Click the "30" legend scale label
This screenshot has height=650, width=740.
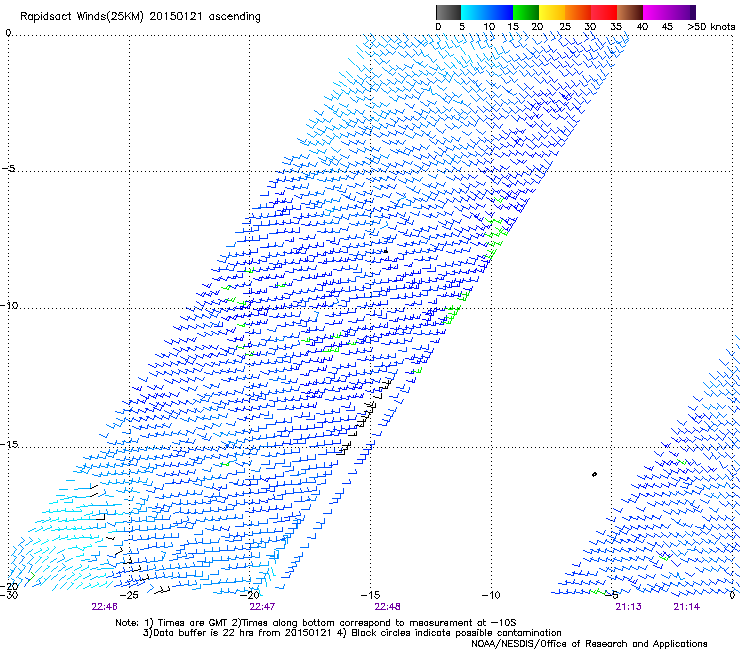click(590, 26)
